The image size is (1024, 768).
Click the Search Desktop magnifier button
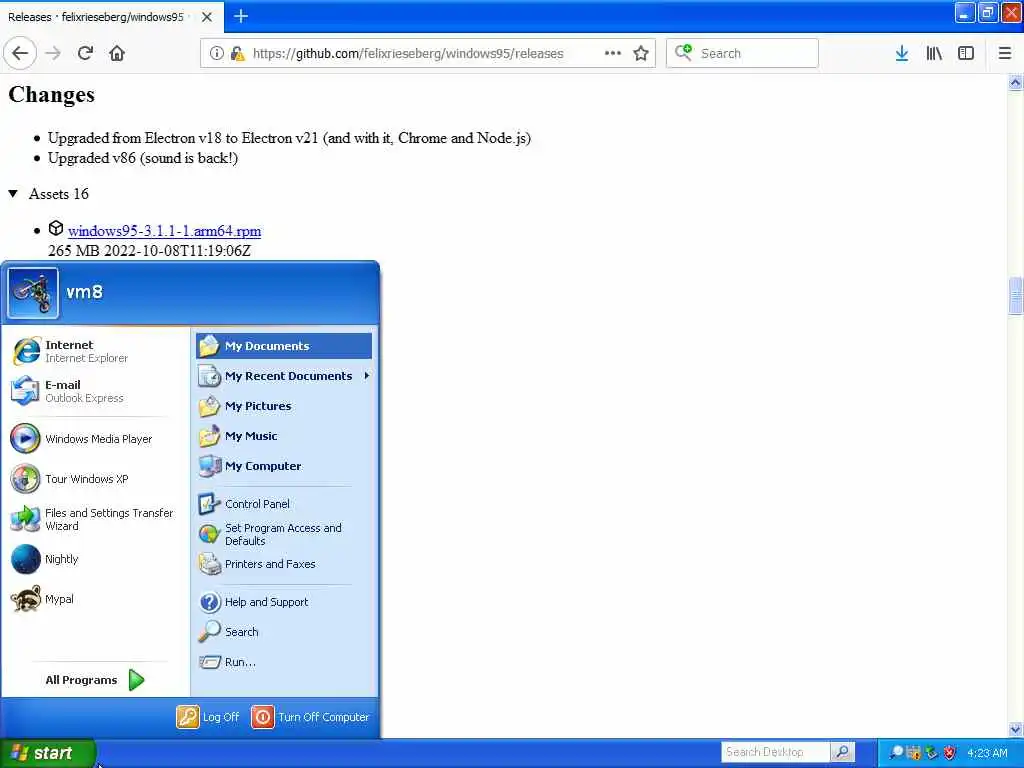click(x=842, y=752)
